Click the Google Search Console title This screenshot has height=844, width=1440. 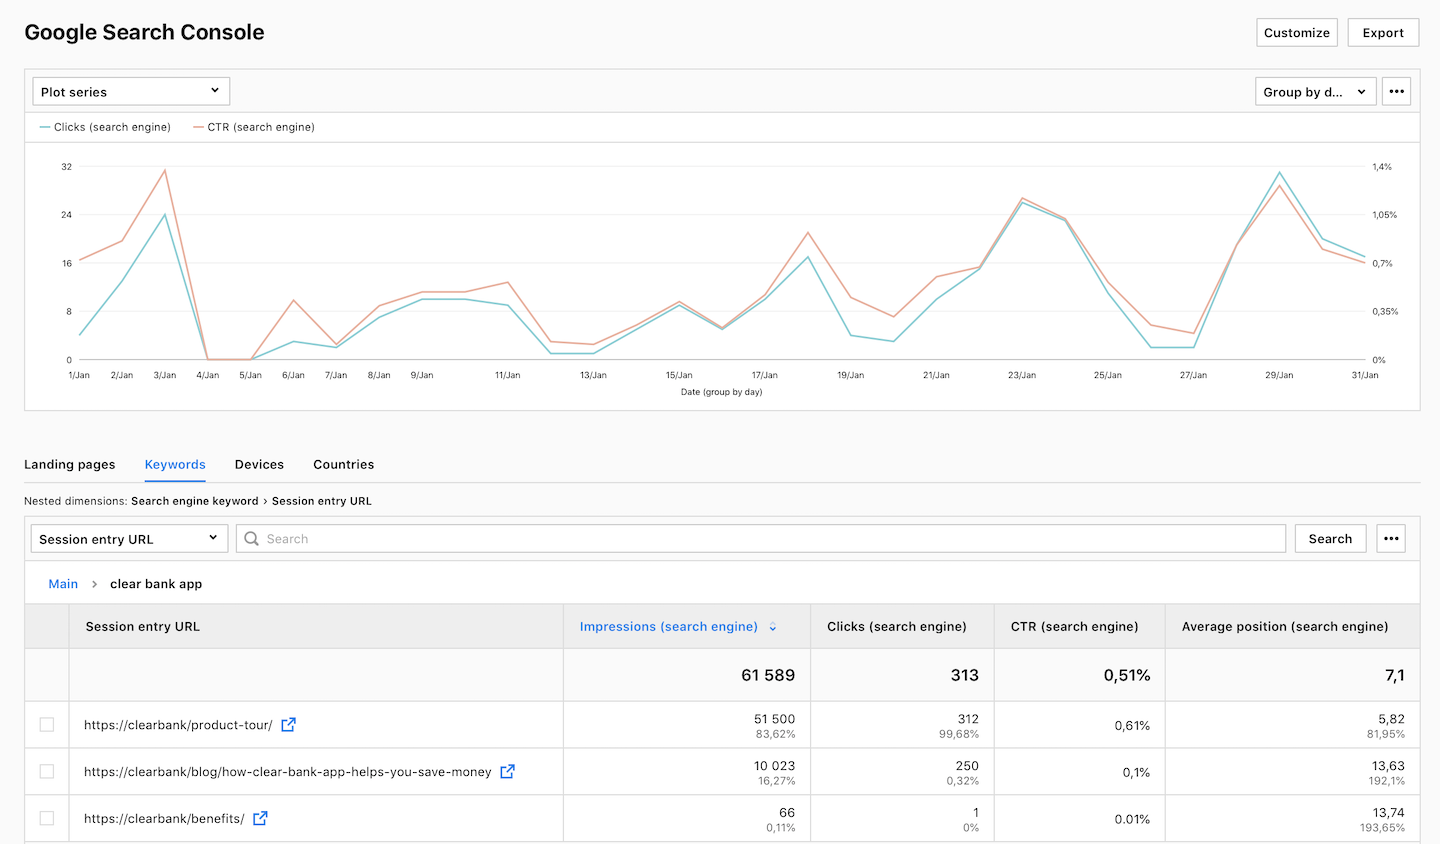[x=144, y=32]
